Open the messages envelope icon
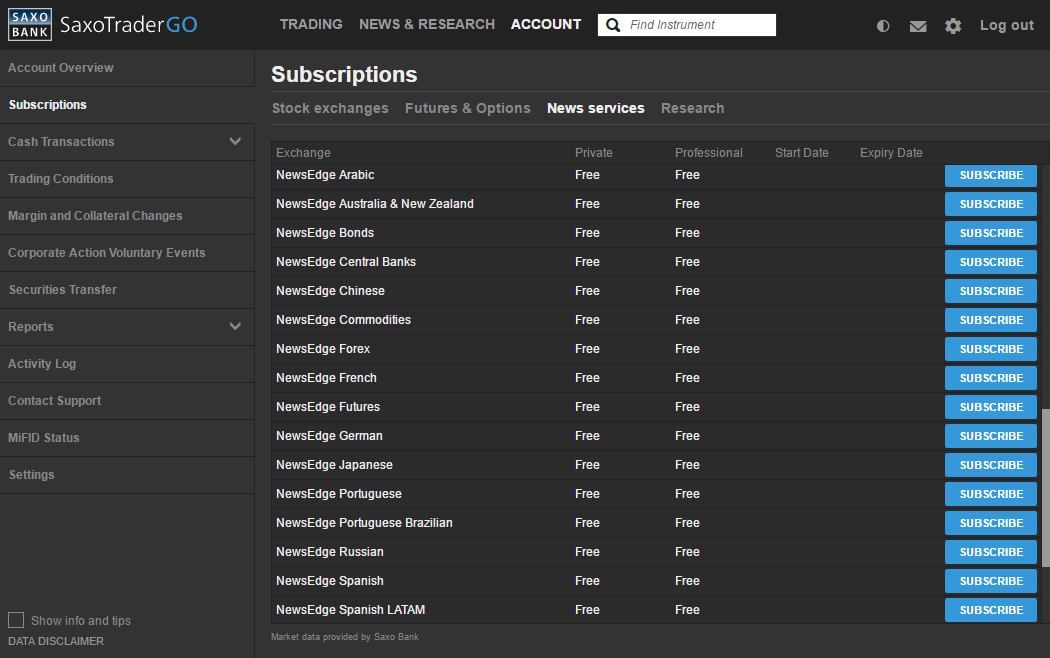Image resolution: width=1050 pixels, height=658 pixels. 918,26
